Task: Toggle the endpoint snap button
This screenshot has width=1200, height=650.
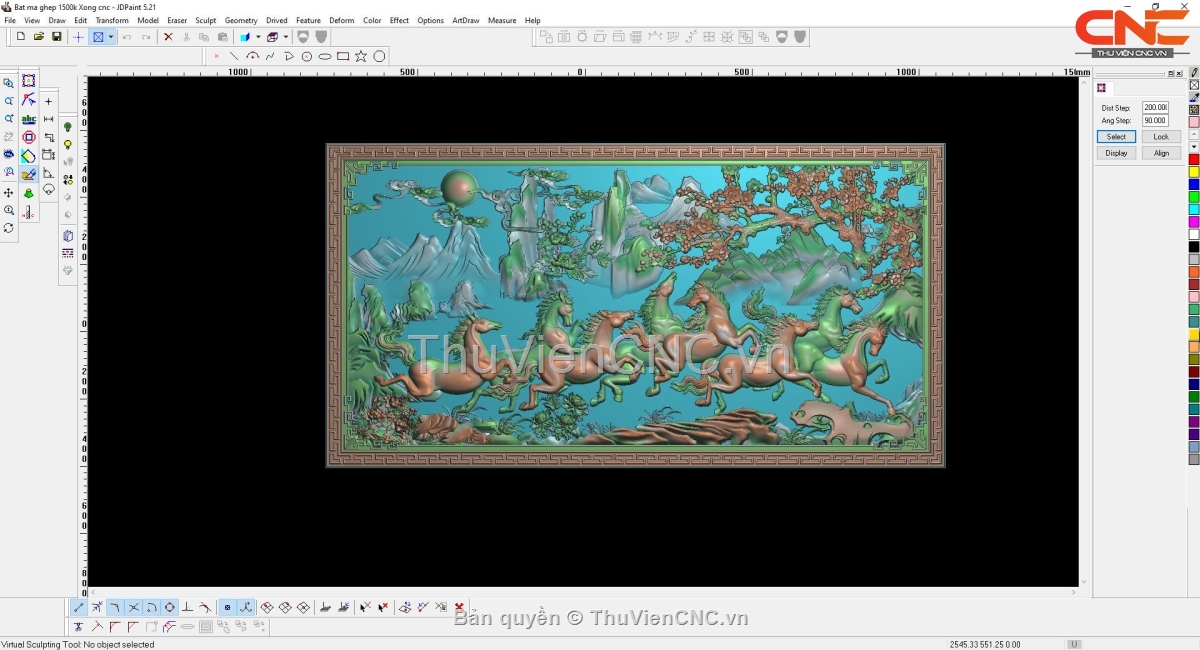Action: click(x=79, y=607)
